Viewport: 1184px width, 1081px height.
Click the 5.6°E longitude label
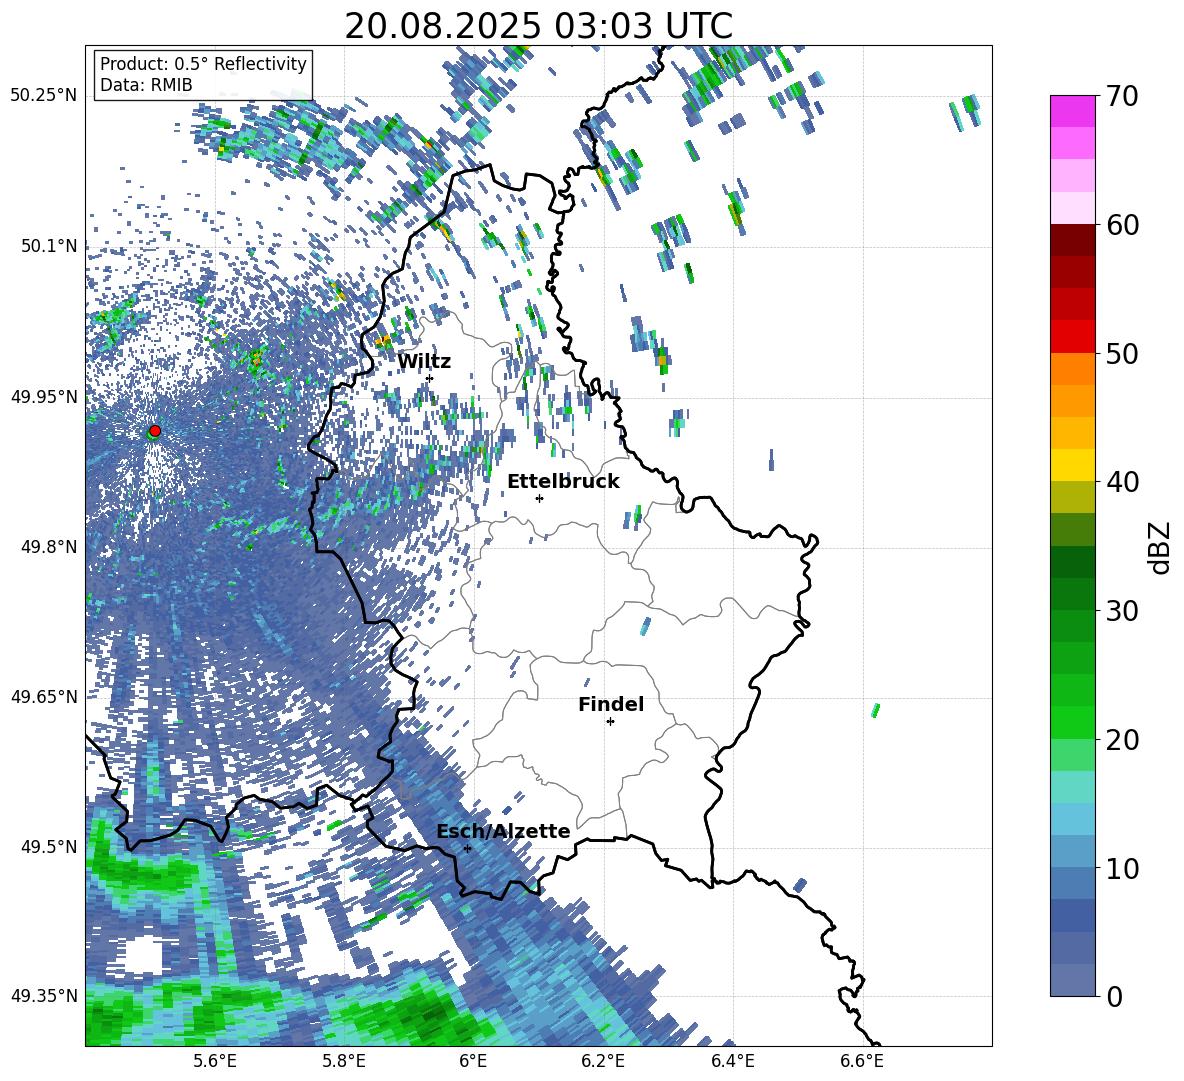click(215, 1061)
